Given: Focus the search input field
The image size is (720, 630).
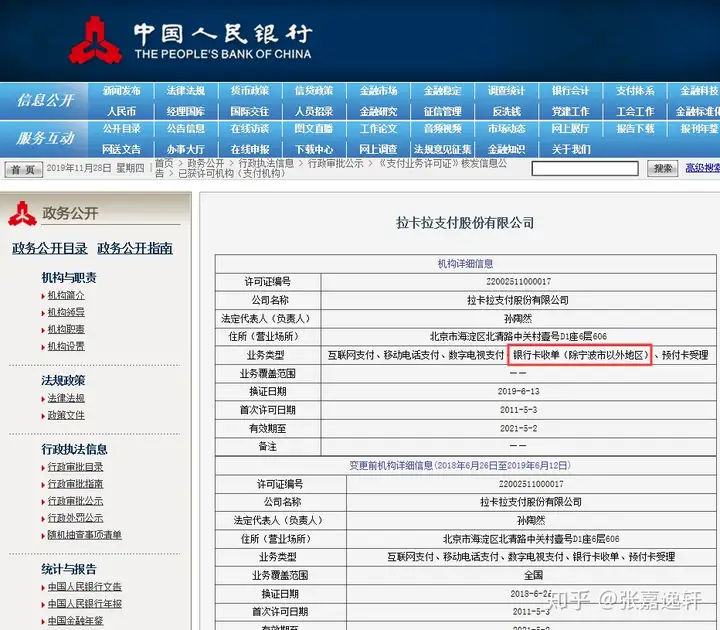Looking at the screenshot, I should pyautogui.click(x=585, y=169).
